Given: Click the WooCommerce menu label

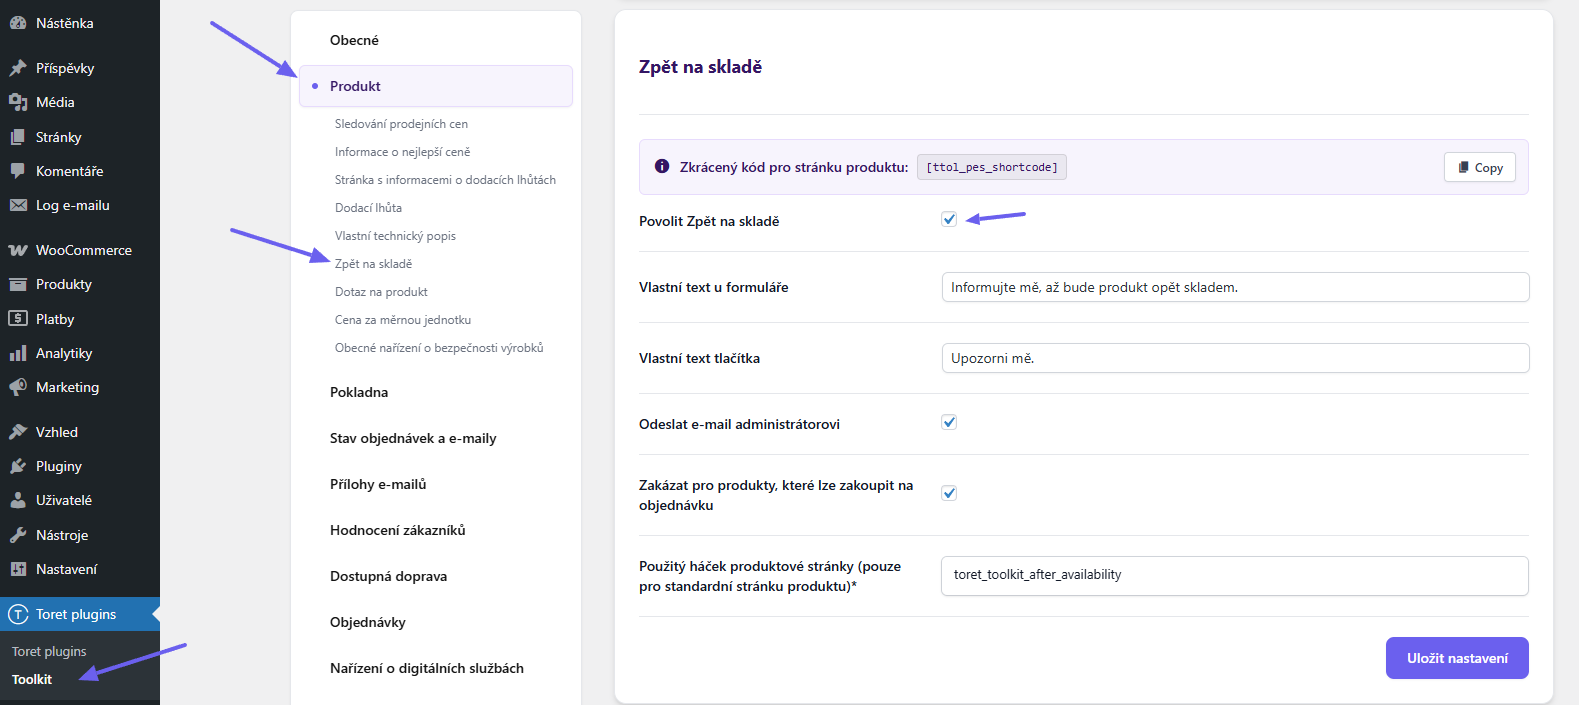Looking at the screenshot, I should [84, 250].
